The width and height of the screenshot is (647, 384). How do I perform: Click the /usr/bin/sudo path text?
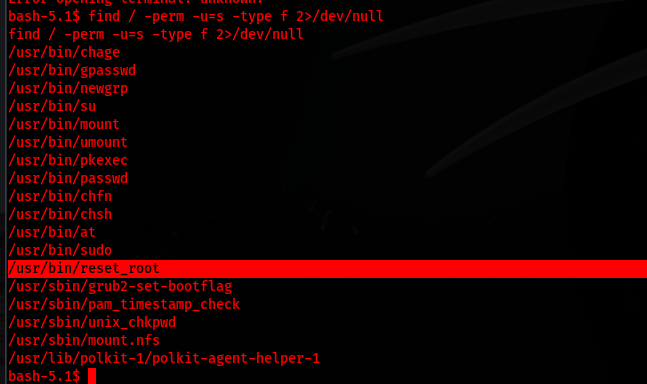[x=60, y=250]
